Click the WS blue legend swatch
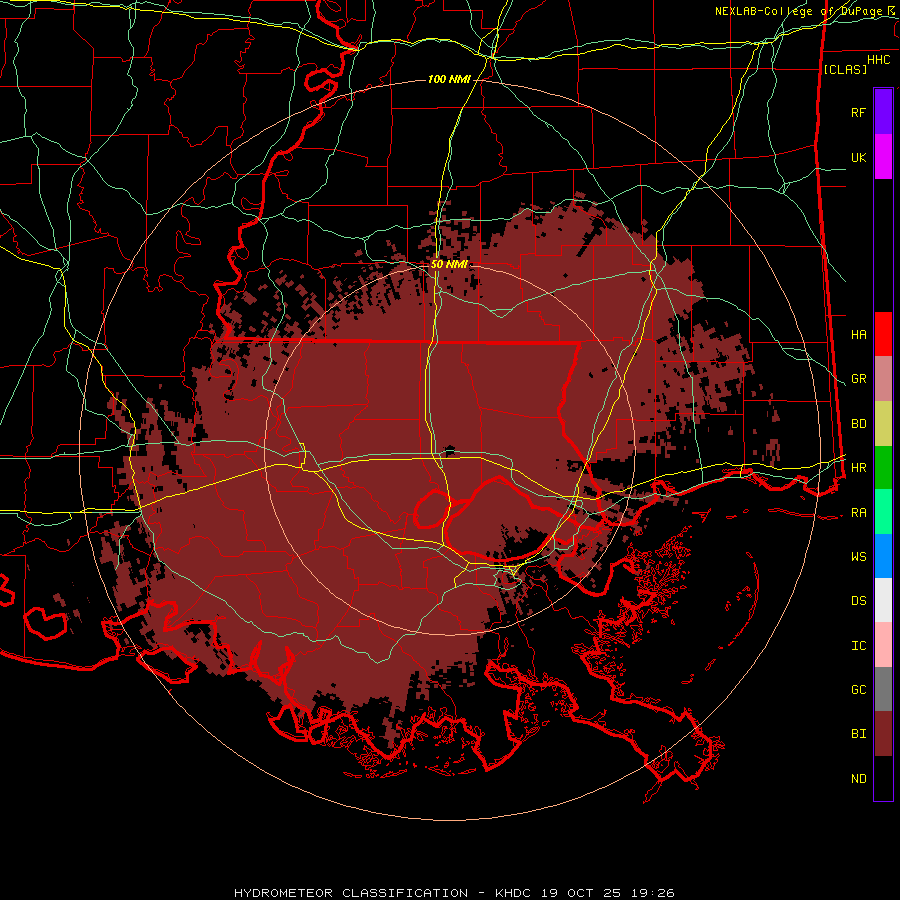Viewport: 900px width, 900px height. pyautogui.click(x=883, y=556)
